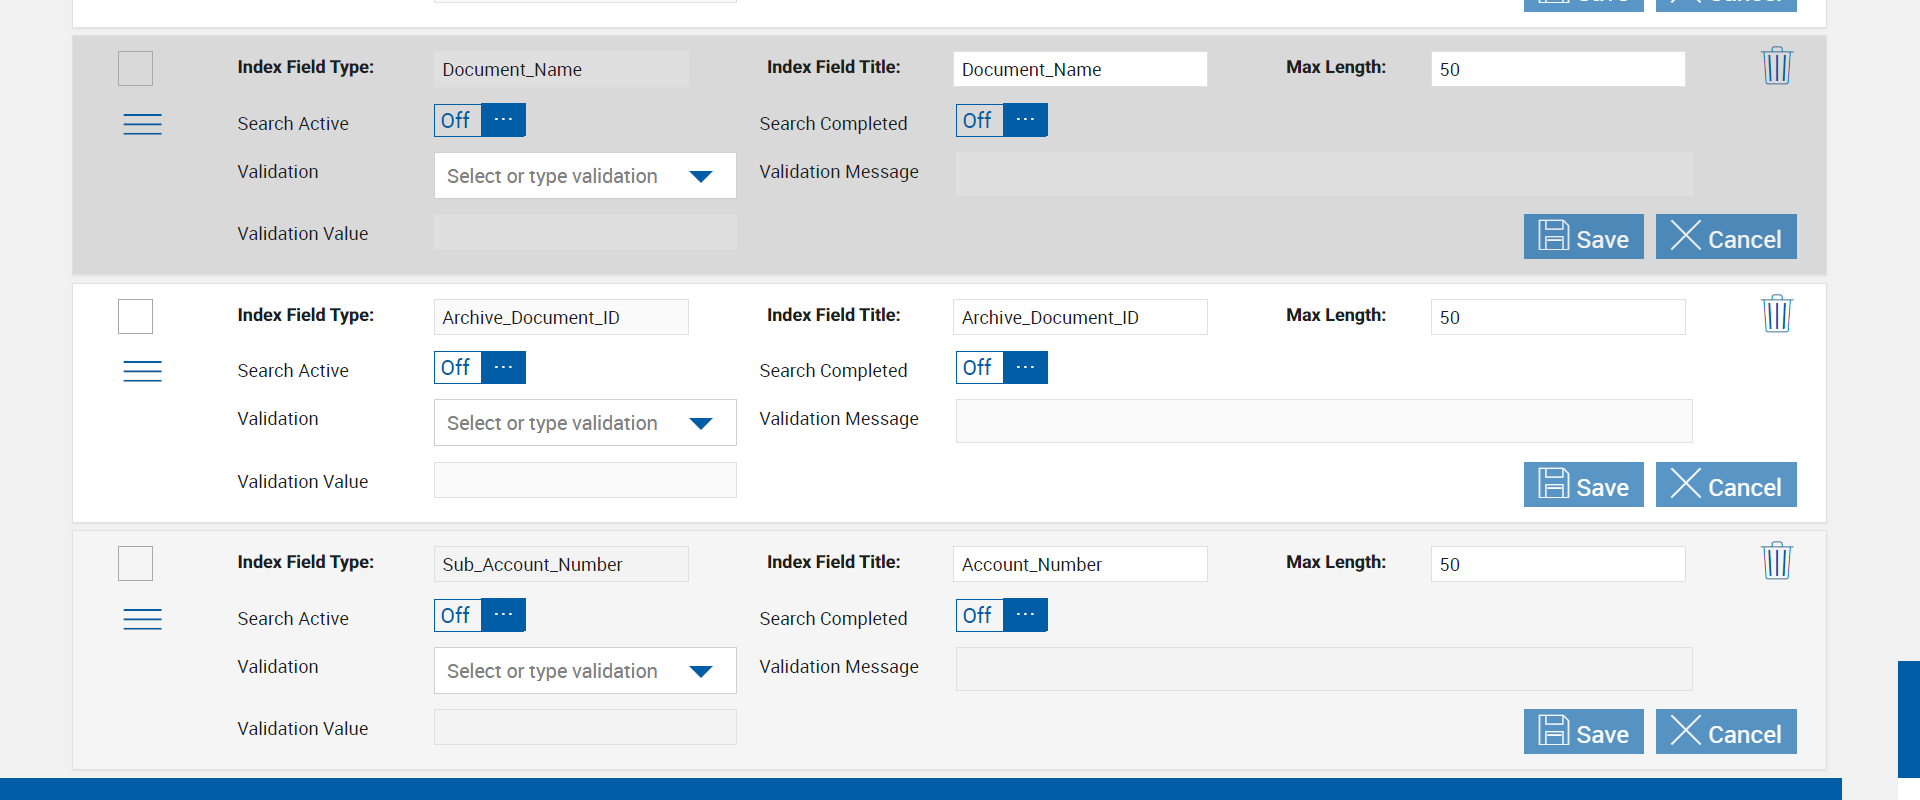The image size is (1920, 800).
Task: Toggle Search Active for Document_Name
Action: (480, 120)
